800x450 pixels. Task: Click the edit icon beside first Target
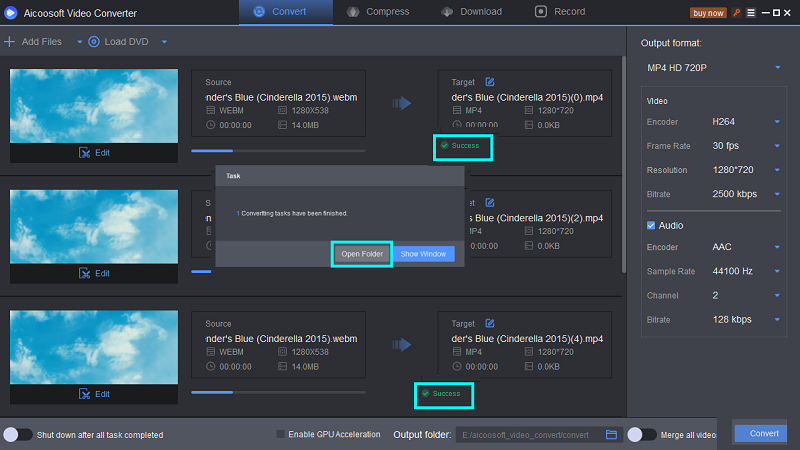(x=490, y=82)
